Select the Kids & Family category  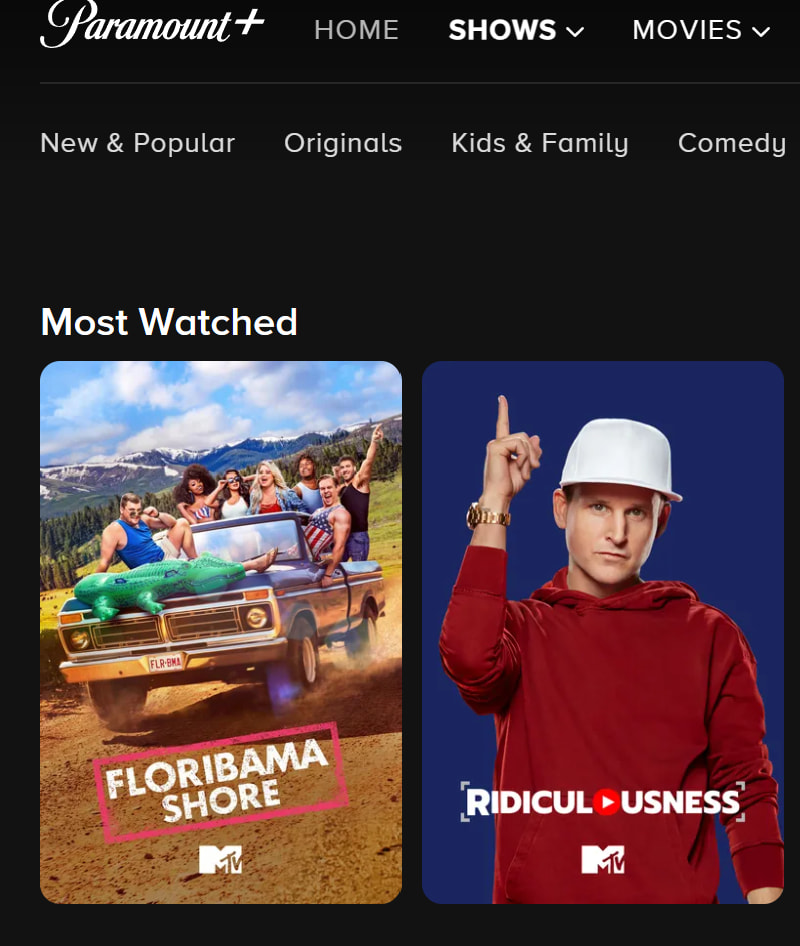[x=540, y=144]
